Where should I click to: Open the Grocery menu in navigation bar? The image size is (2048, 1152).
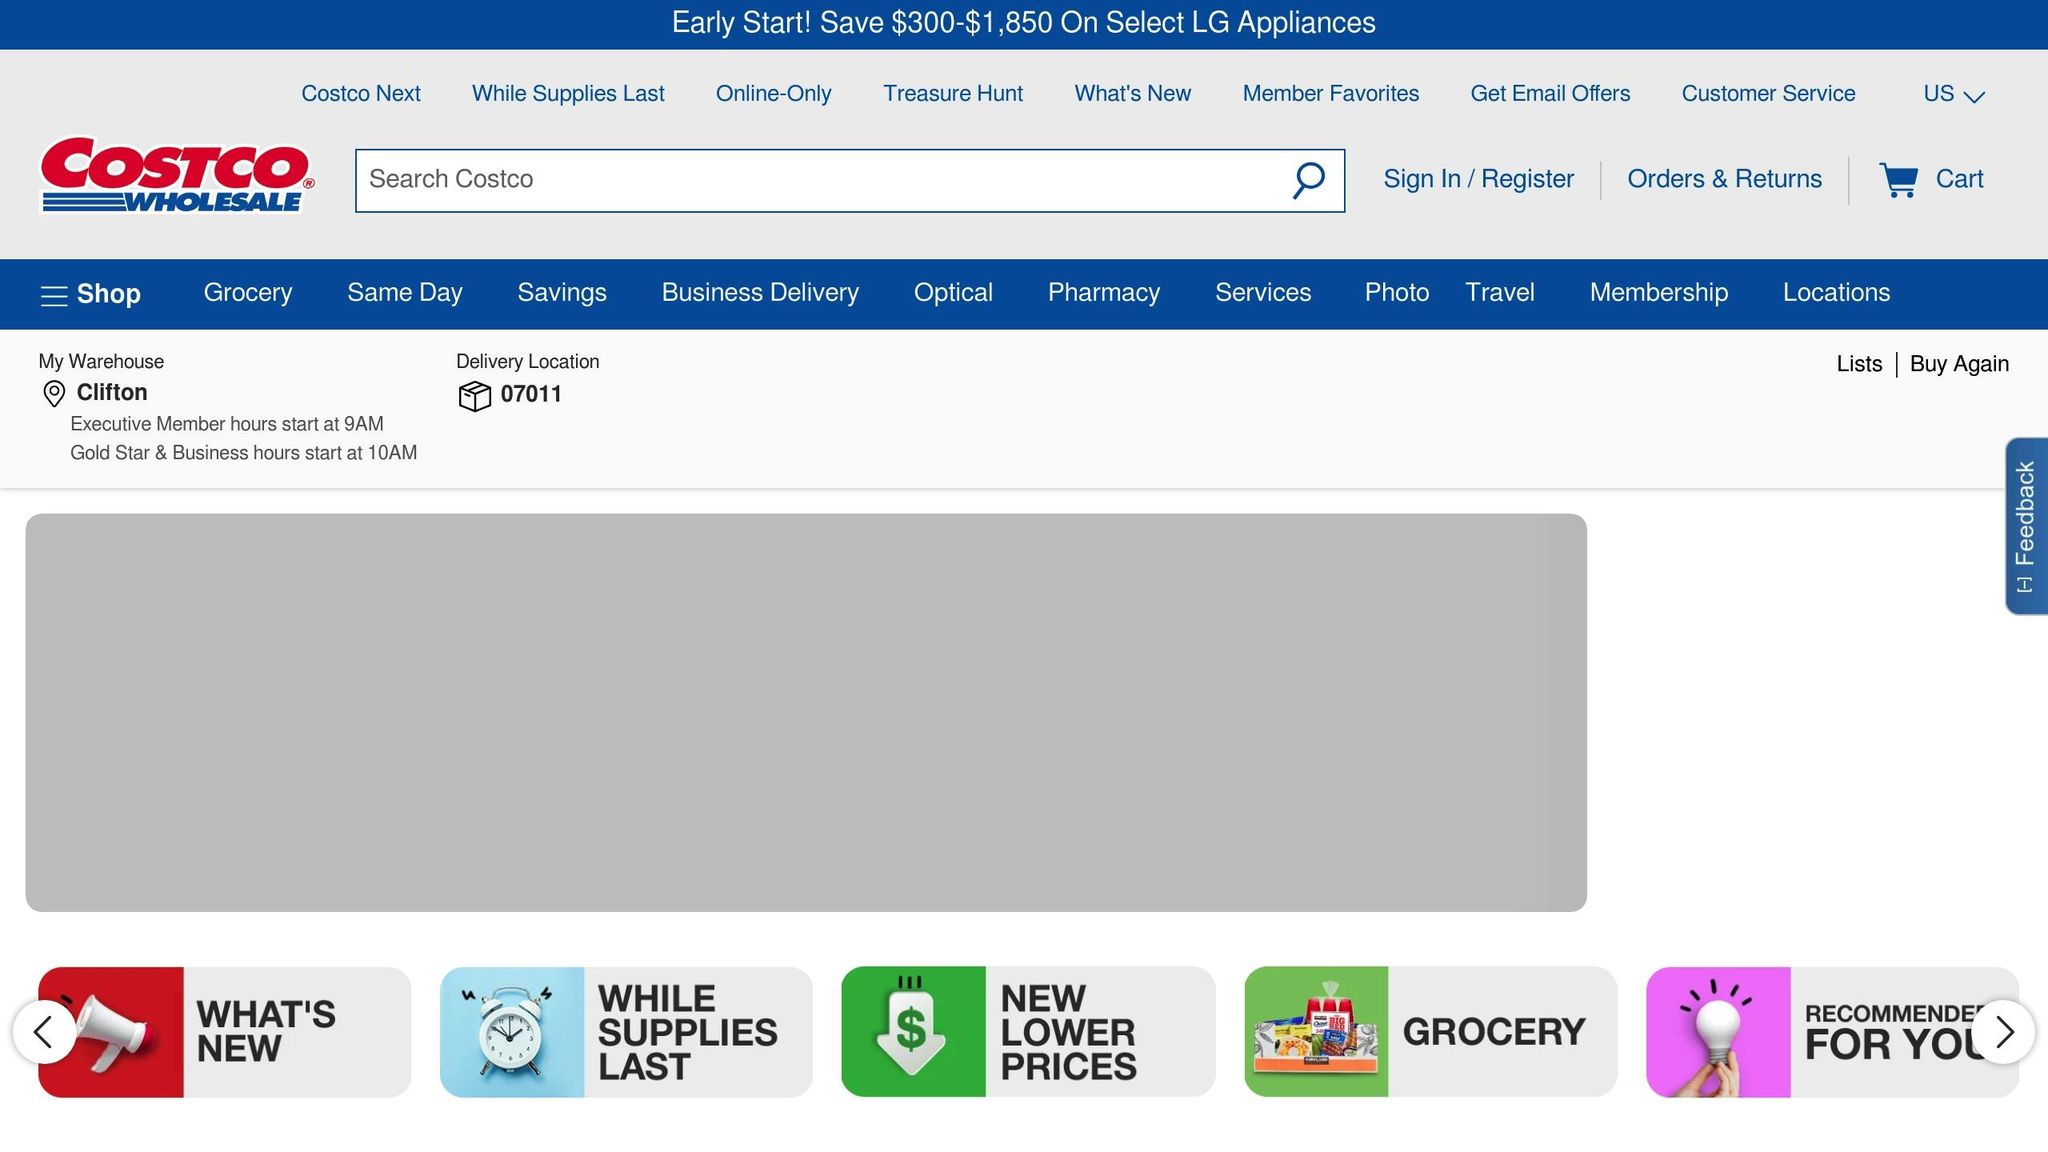click(248, 293)
